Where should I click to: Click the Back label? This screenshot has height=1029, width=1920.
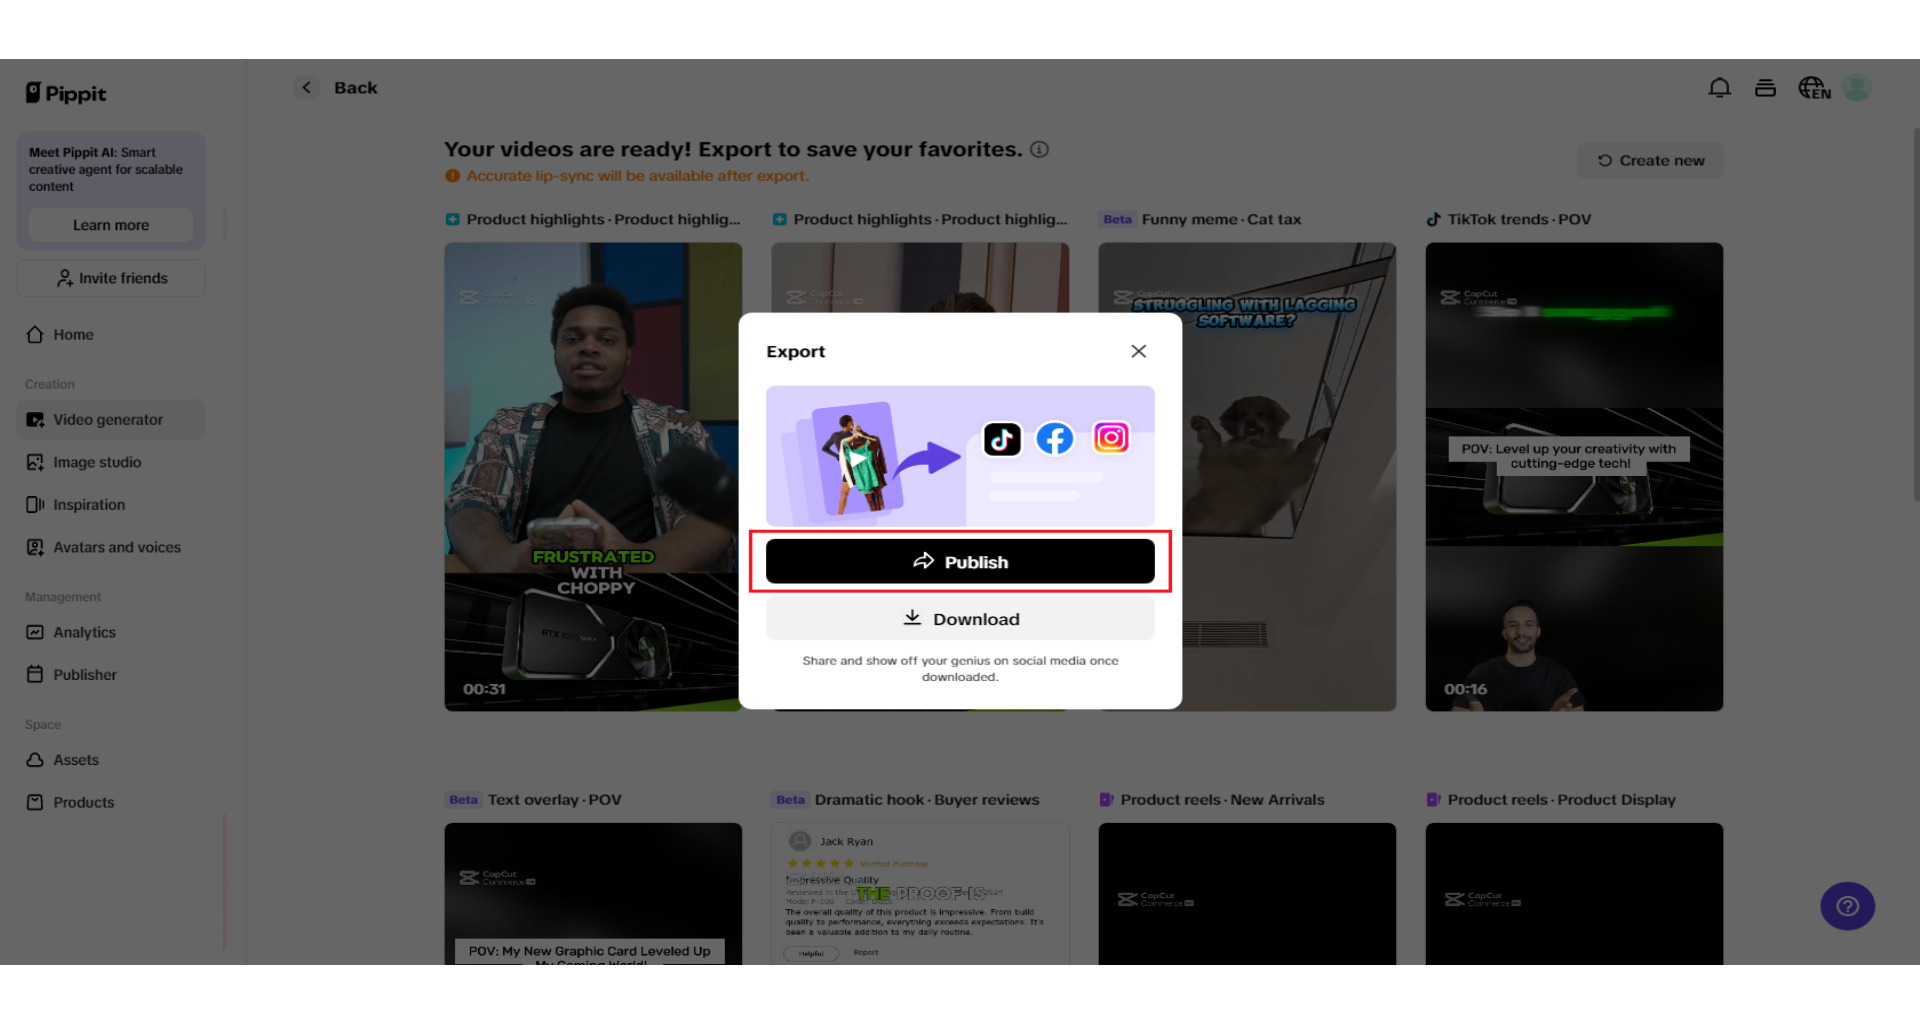click(x=356, y=88)
